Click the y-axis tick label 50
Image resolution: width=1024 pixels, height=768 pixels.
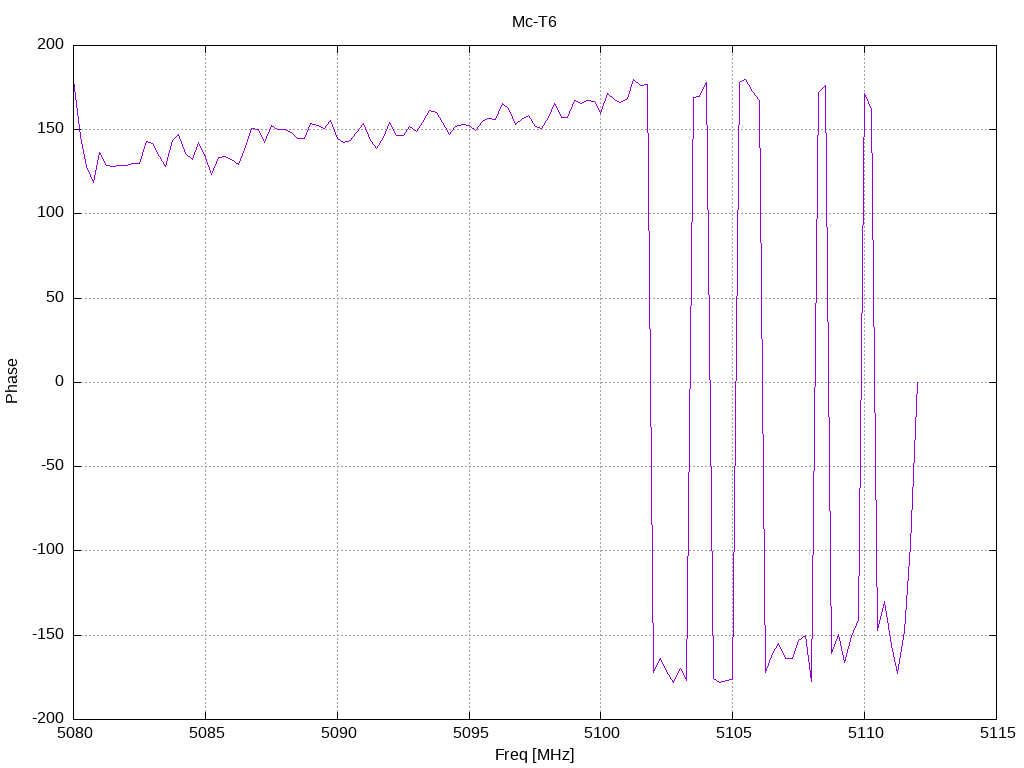pyautogui.click(x=55, y=297)
